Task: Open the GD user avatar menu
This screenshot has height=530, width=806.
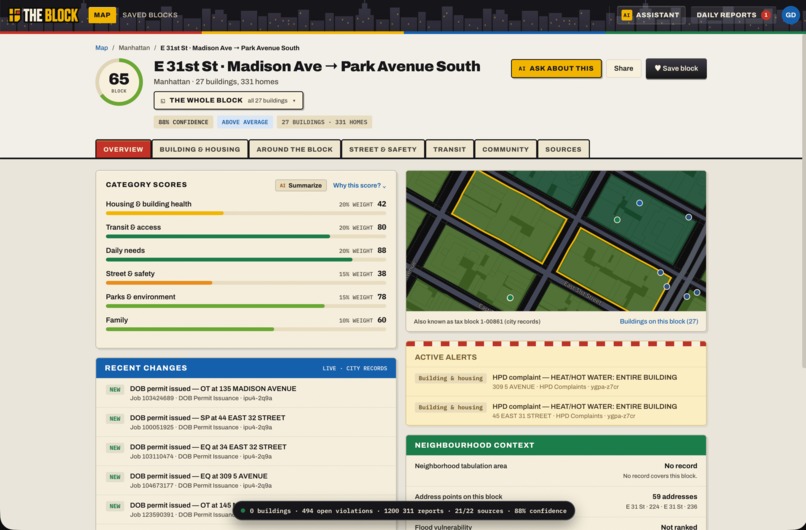Action: click(791, 15)
